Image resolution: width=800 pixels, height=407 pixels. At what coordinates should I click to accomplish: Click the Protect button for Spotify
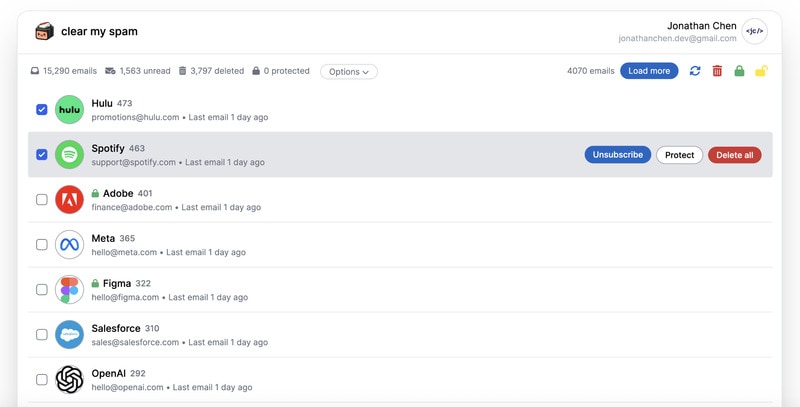(x=679, y=155)
